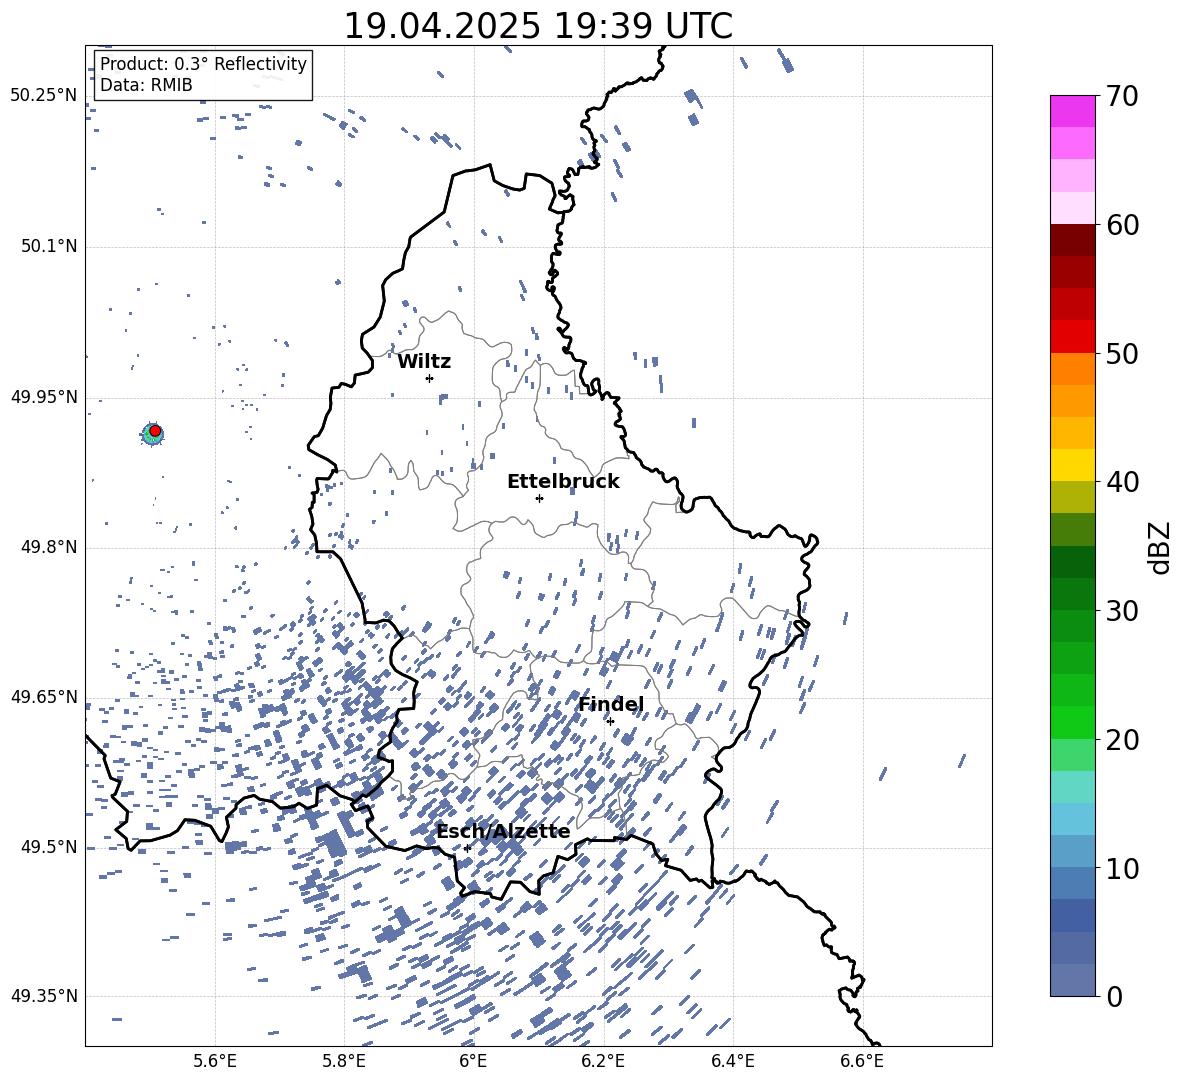Click the Product: 0.3° Reflectivity text

tap(203, 64)
